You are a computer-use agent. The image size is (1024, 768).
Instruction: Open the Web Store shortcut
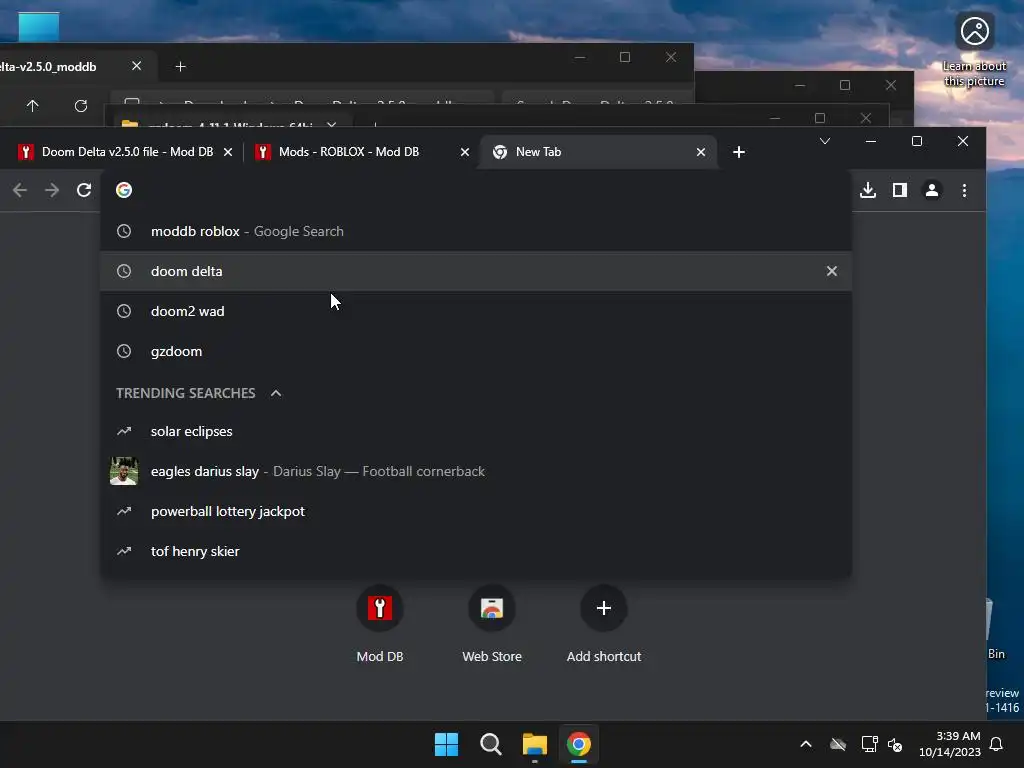(492, 624)
